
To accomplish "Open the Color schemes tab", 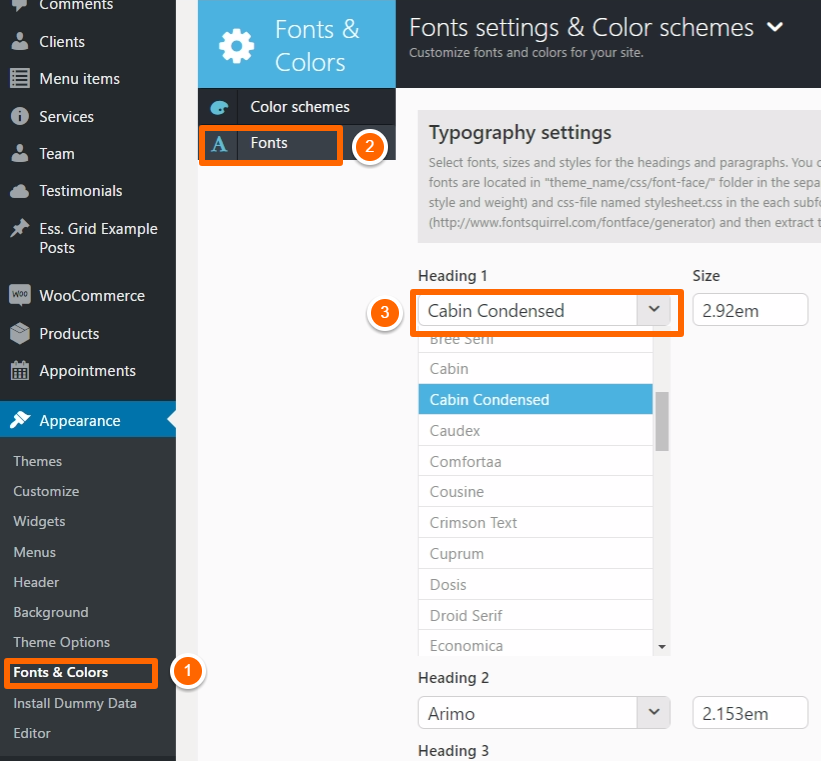I will click(x=297, y=107).
